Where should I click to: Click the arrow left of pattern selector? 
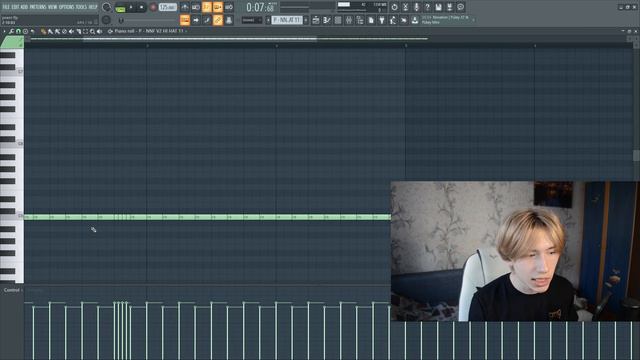coord(268,20)
